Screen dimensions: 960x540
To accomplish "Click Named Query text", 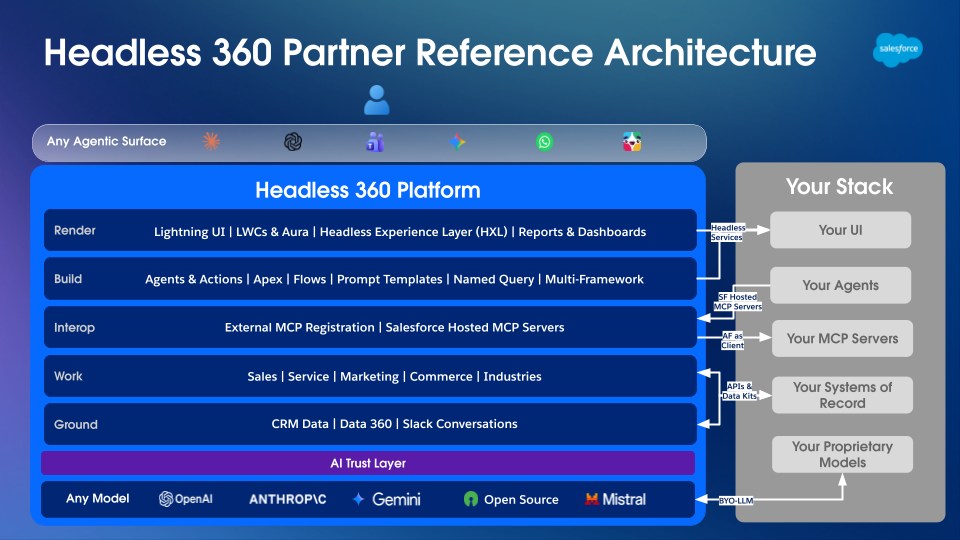I will pyautogui.click(x=493, y=279).
